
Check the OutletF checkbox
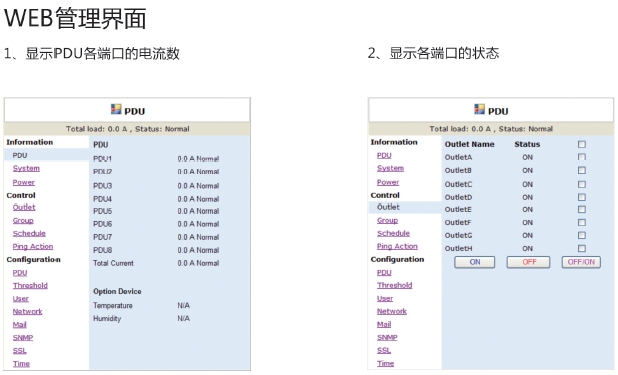tap(582, 222)
